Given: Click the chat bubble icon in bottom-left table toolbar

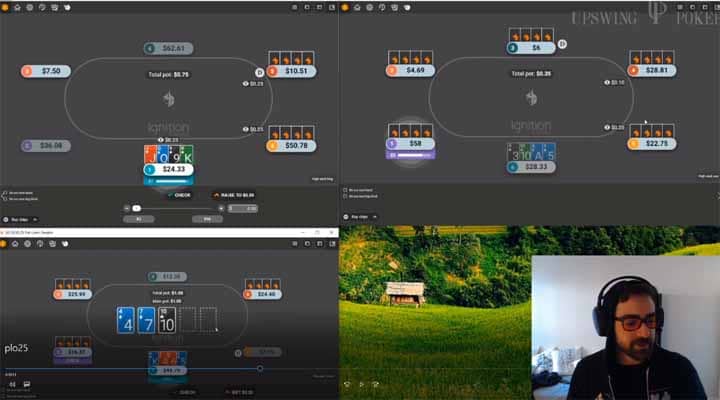Looking at the screenshot, I should point(40,244).
